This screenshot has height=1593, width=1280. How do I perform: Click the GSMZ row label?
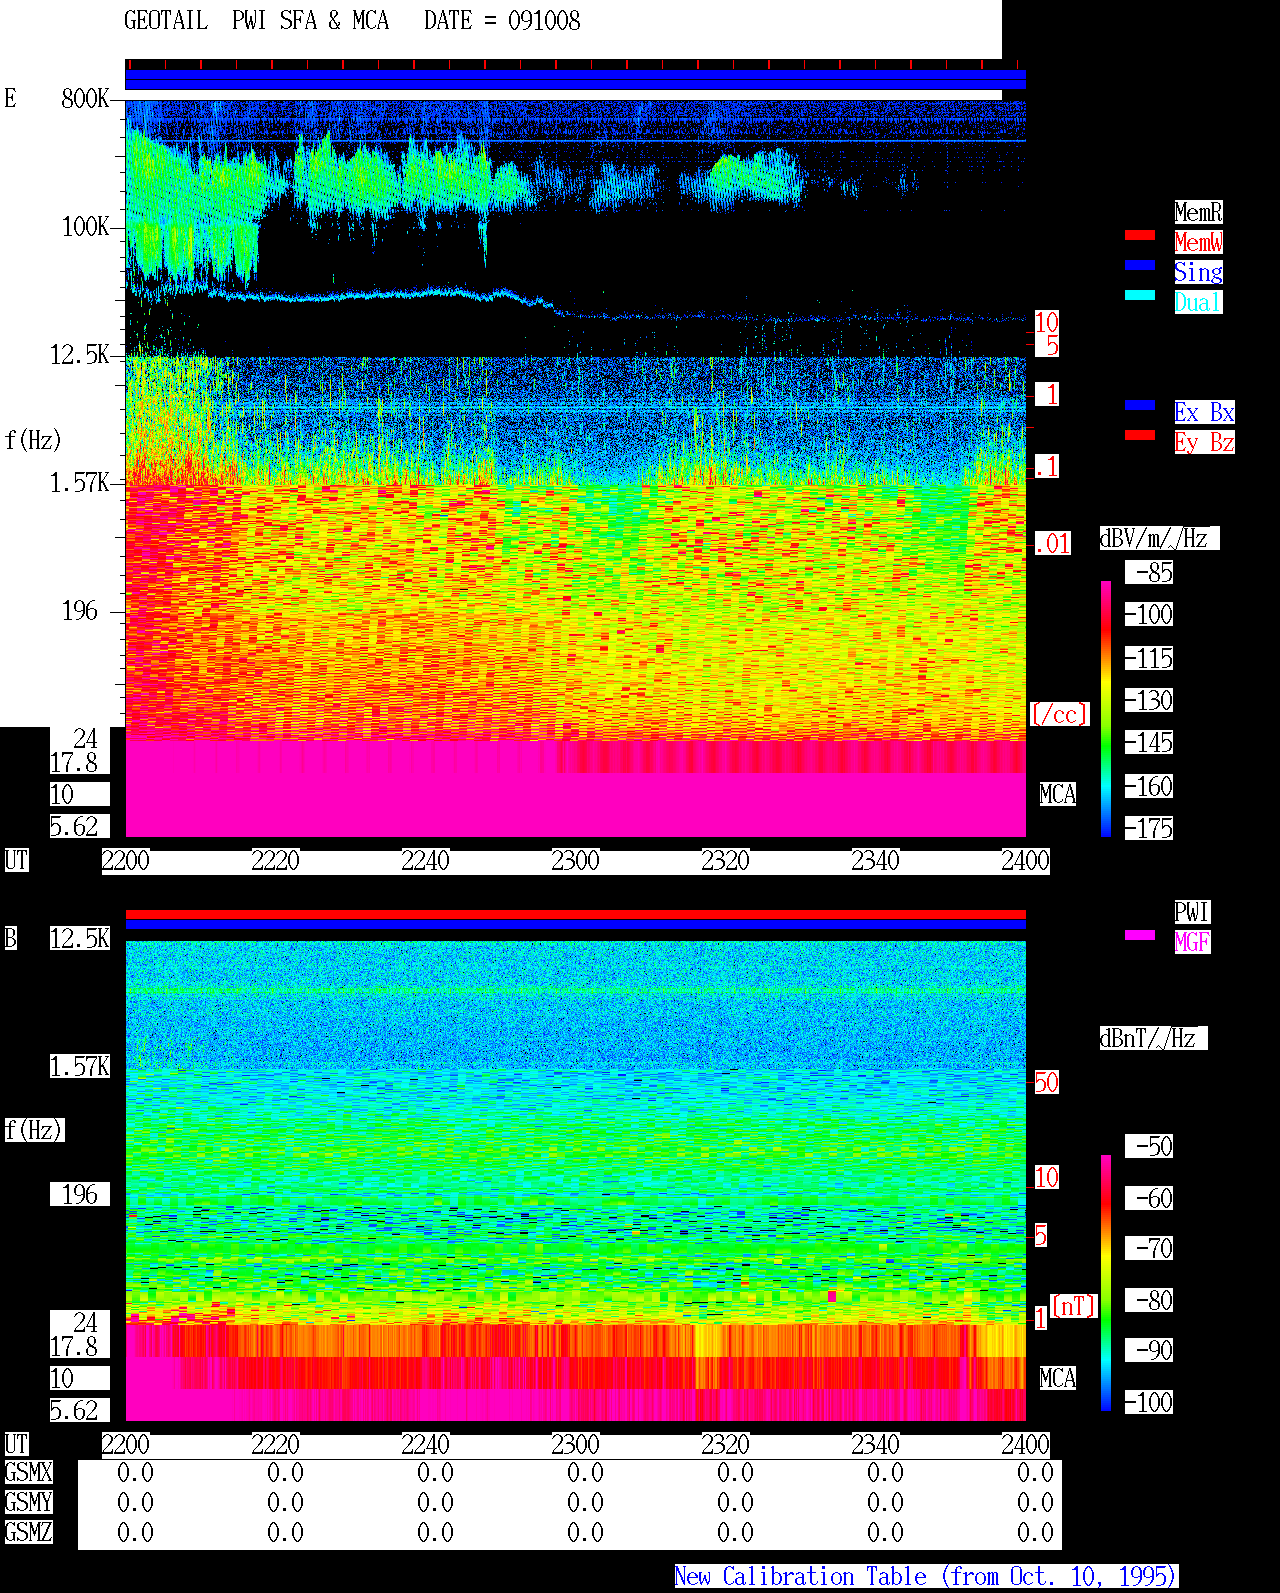pos(28,1532)
